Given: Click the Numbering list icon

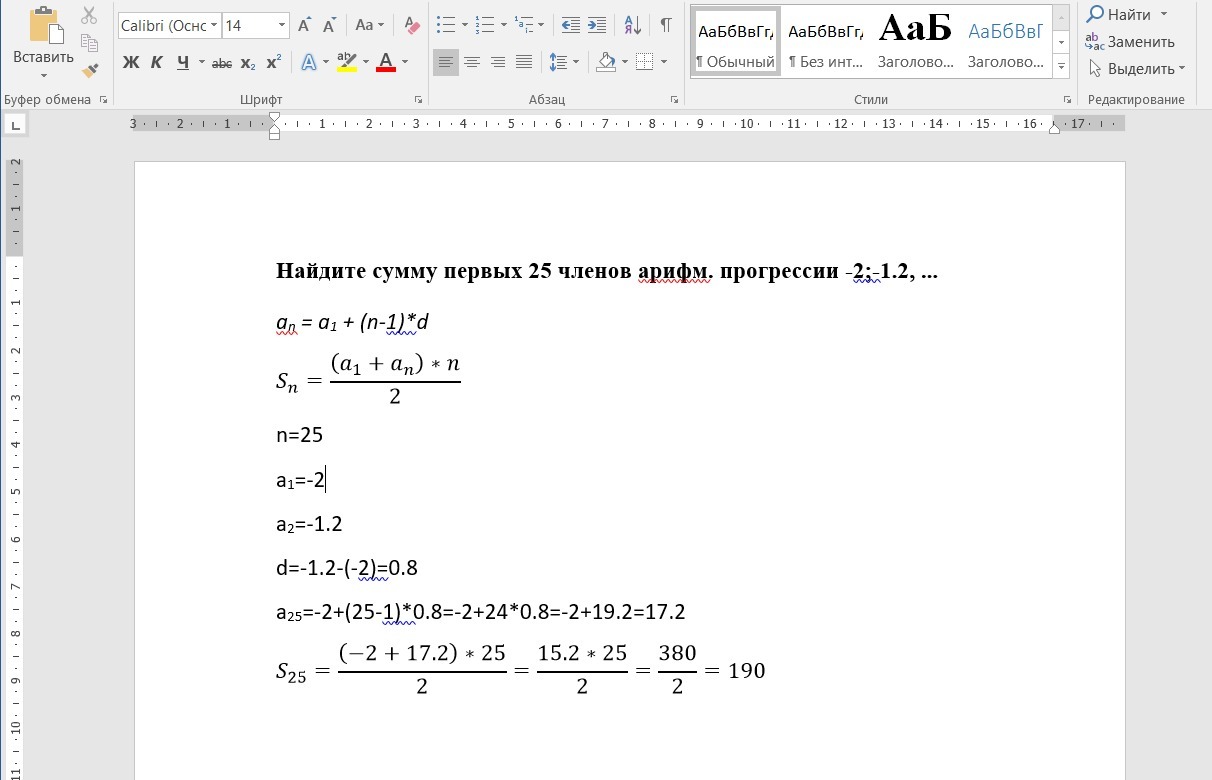Looking at the screenshot, I should coord(485,26).
